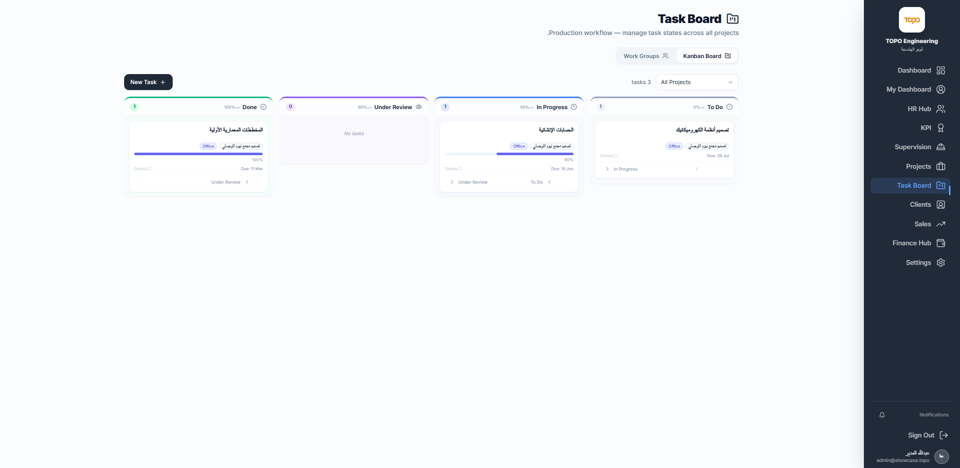Click the Office tag on the Done card

[x=208, y=146]
